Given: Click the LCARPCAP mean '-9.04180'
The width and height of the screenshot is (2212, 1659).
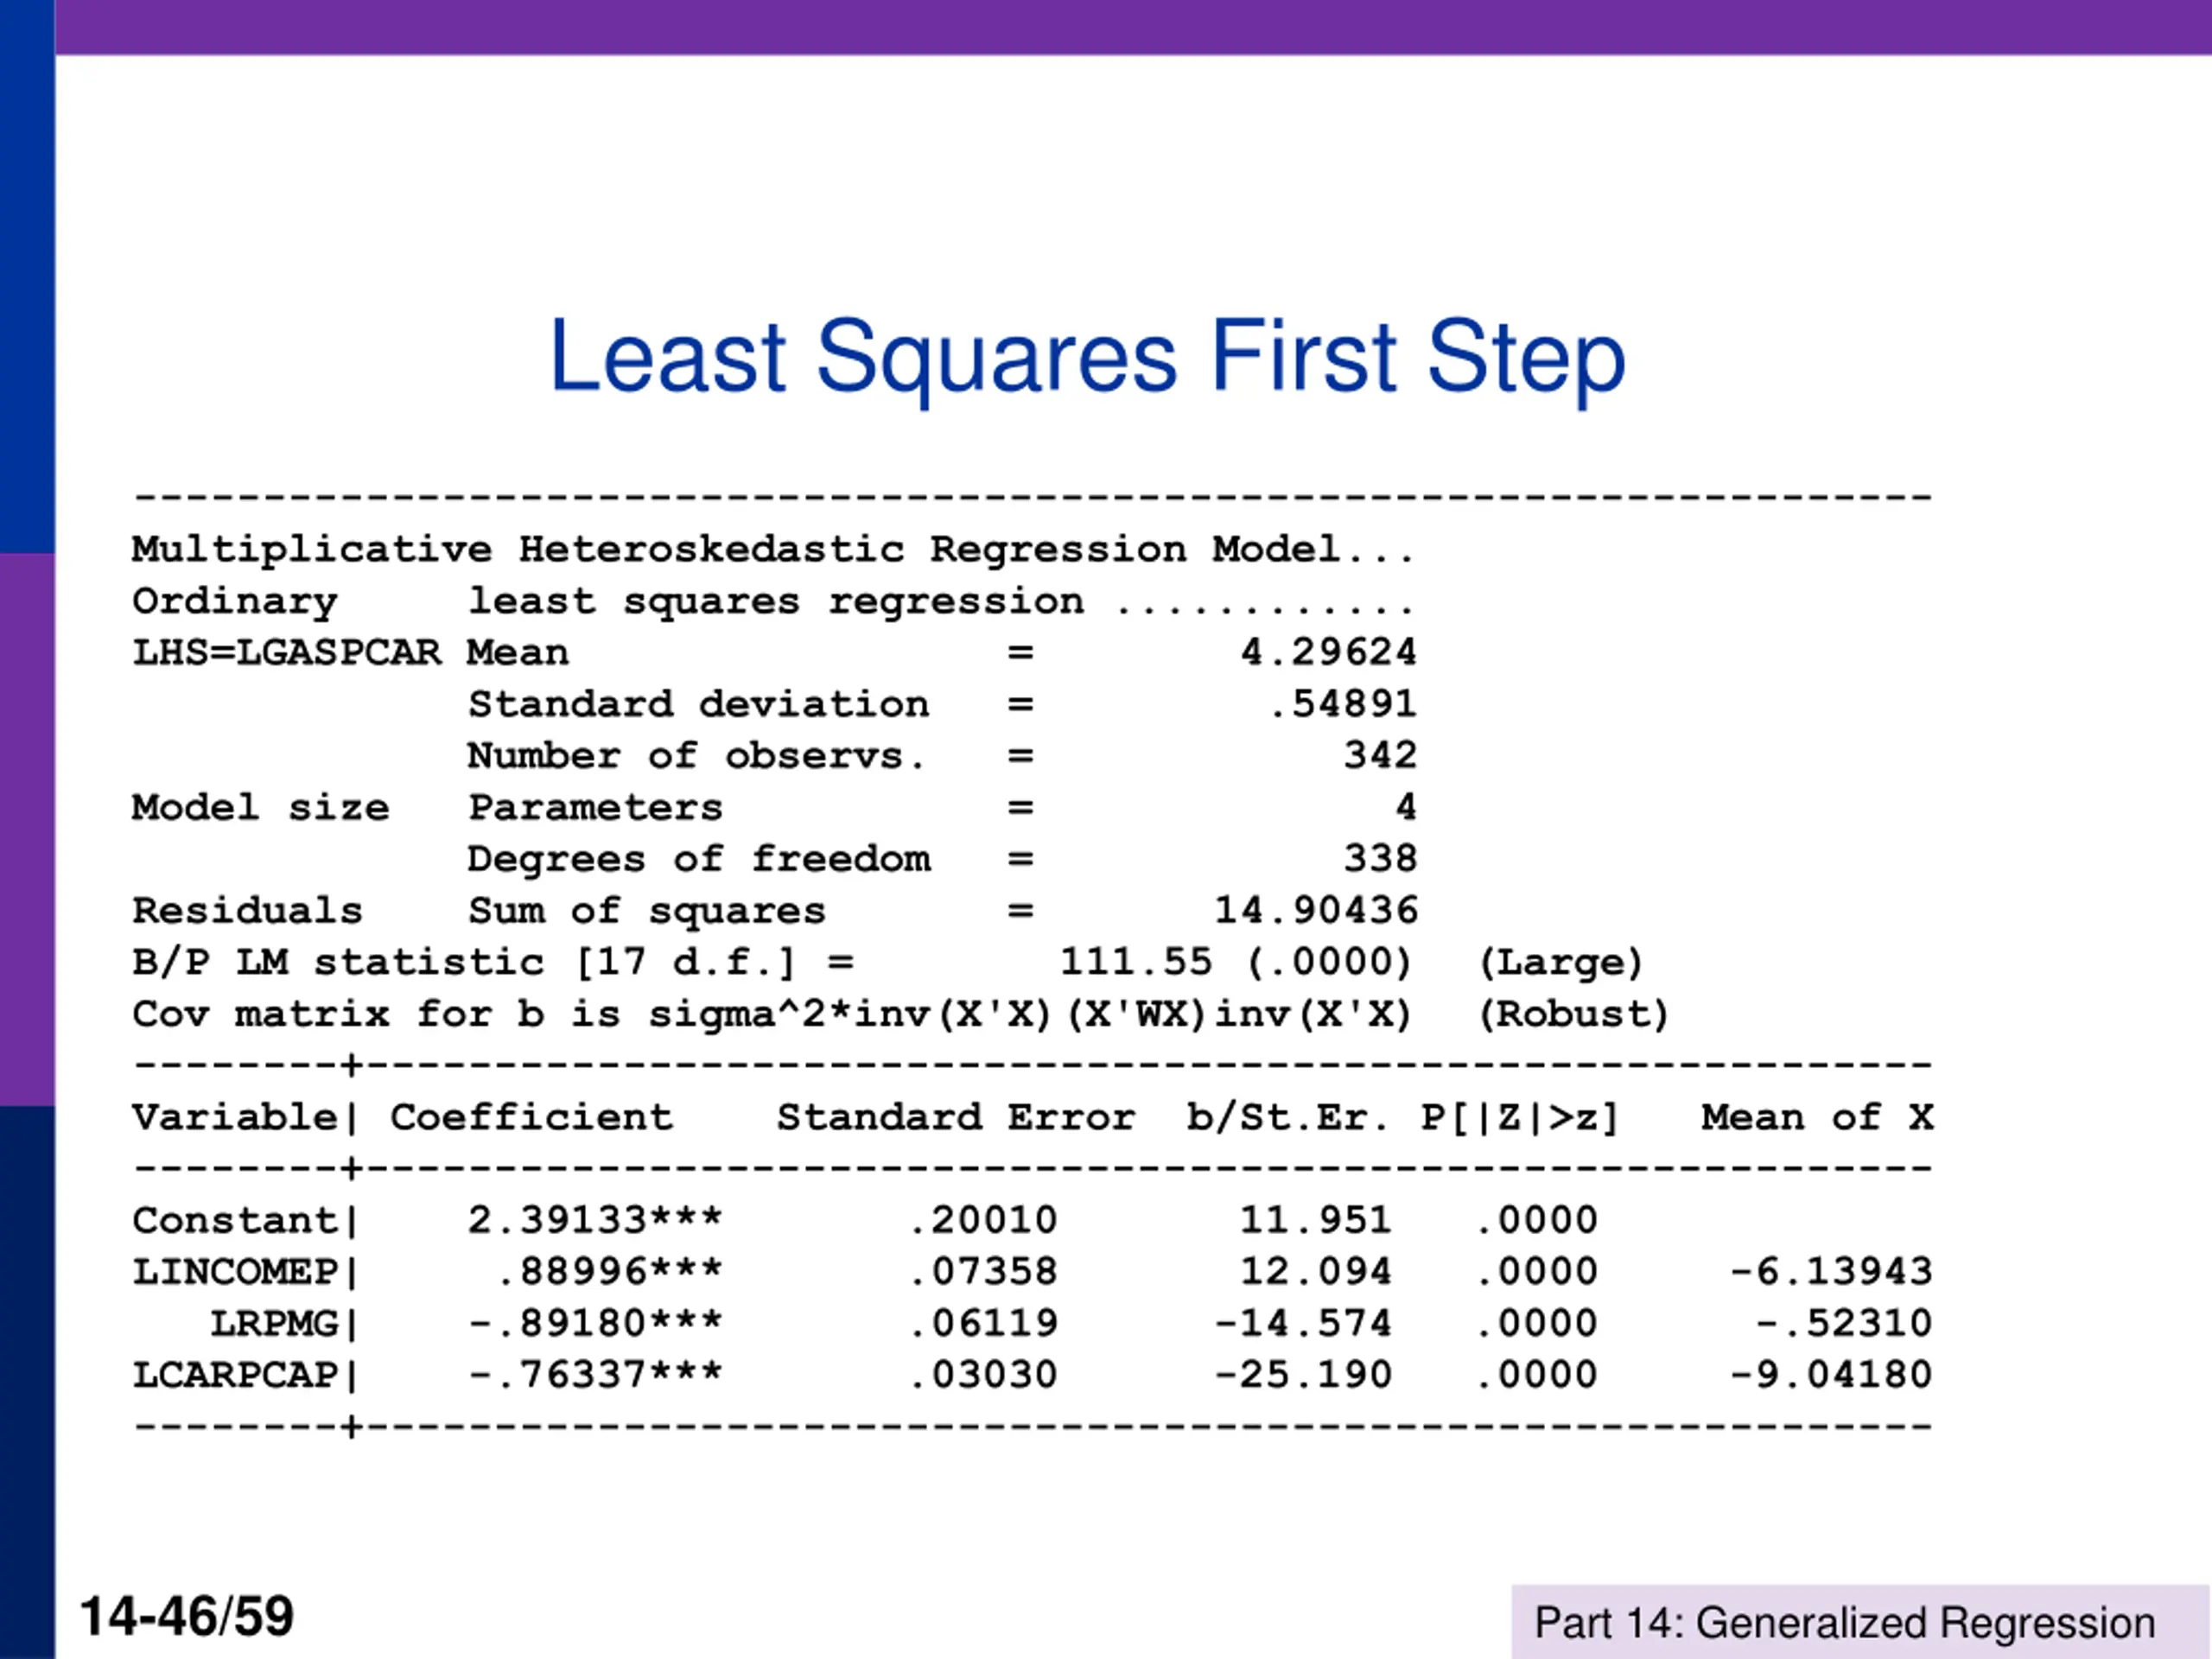Looking at the screenshot, I should click(x=1831, y=1375).
